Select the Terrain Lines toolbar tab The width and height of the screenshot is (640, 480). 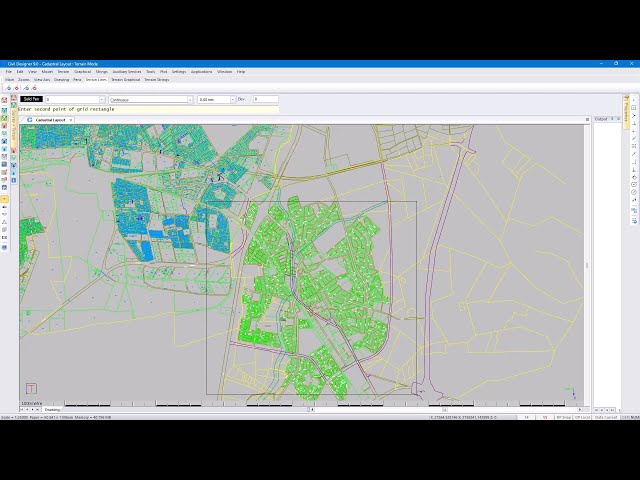coord(96,80)
